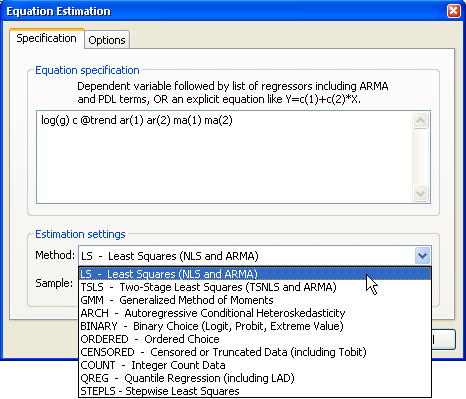Screen dimensions: 466x399
Task: Collapse the Method dropdown using its arrow
Action: coord(422,256)
